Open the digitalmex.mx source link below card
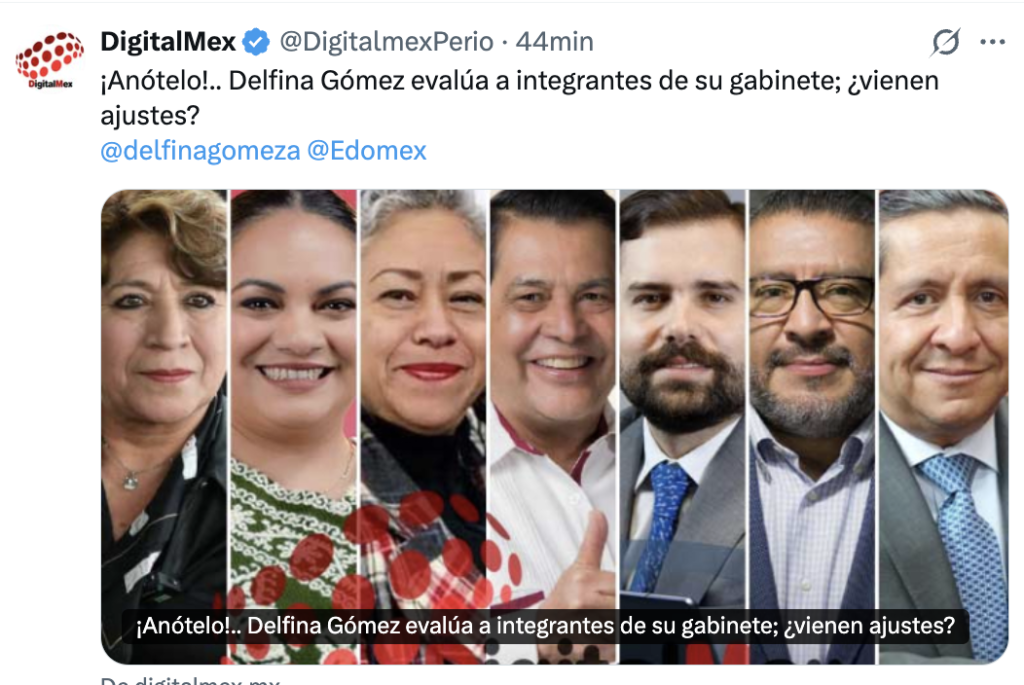 point(190,680)
